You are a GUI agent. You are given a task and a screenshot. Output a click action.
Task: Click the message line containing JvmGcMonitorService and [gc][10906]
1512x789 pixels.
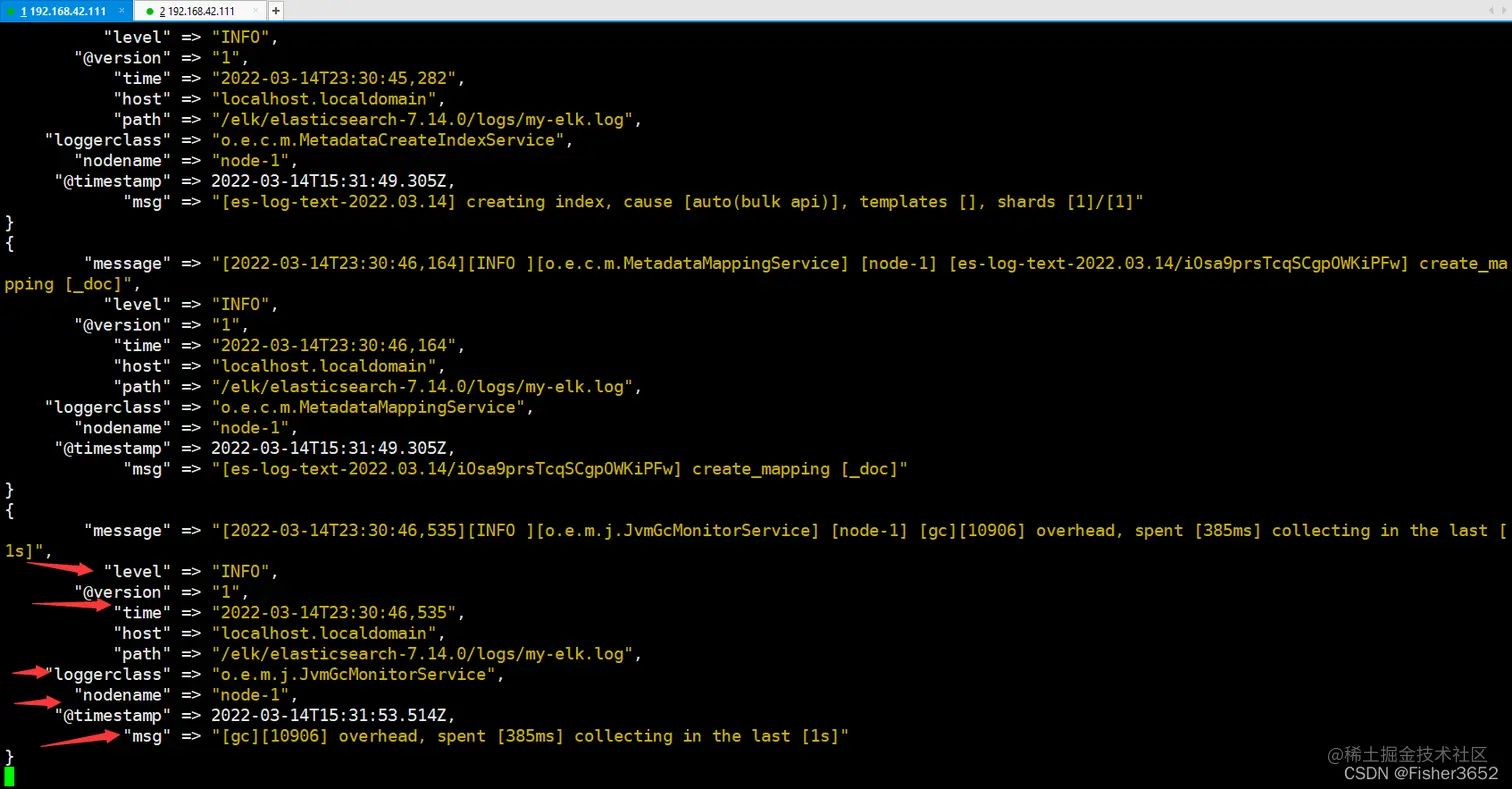coord(795,531)
